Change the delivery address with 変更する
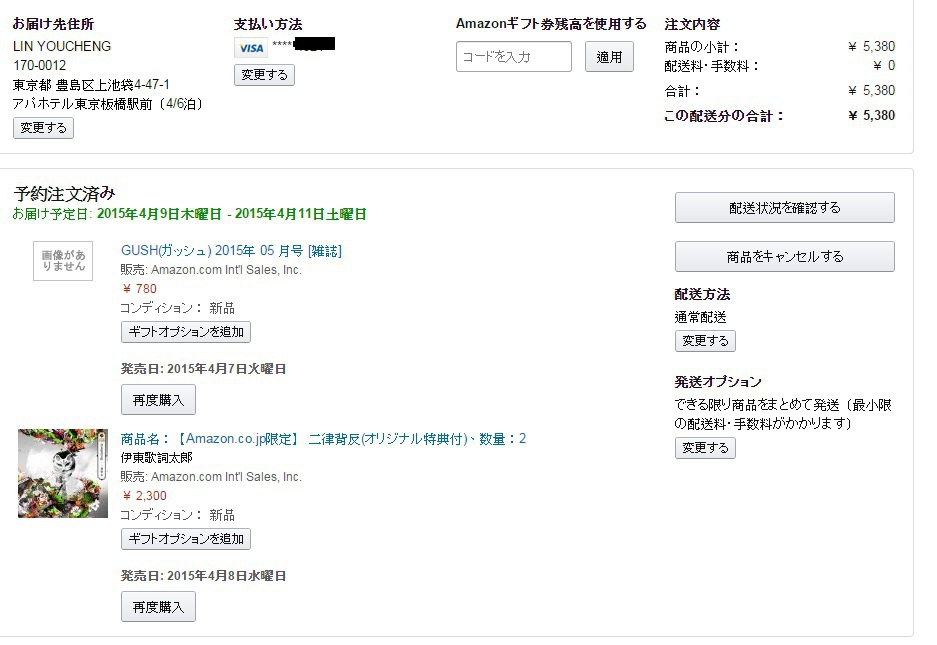937x645 pixels. [x=43, y=128]
